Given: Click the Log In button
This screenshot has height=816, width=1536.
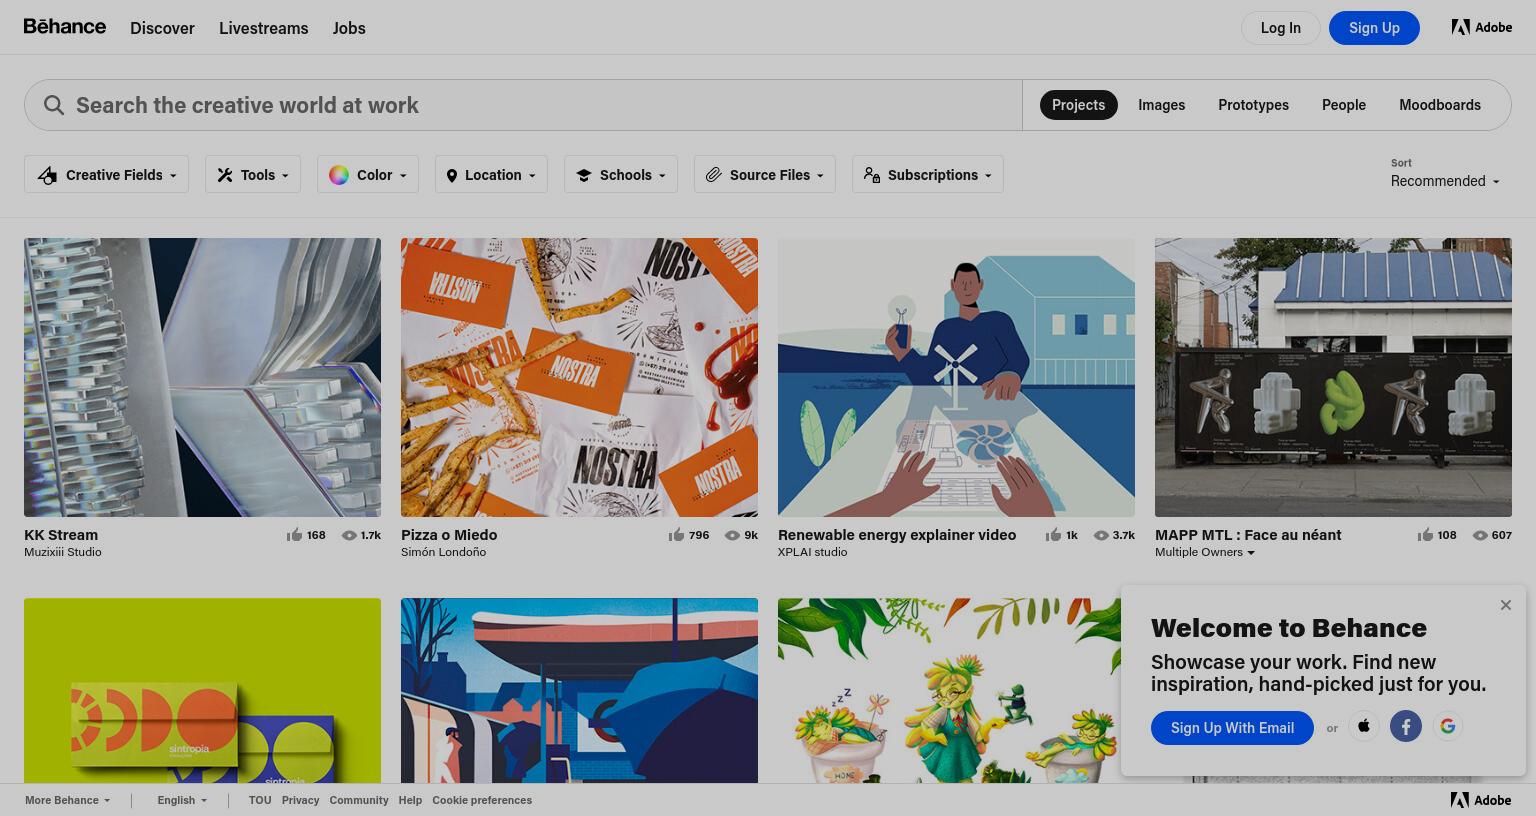Looking at the screenshot, I should [x=1280, y=28].
